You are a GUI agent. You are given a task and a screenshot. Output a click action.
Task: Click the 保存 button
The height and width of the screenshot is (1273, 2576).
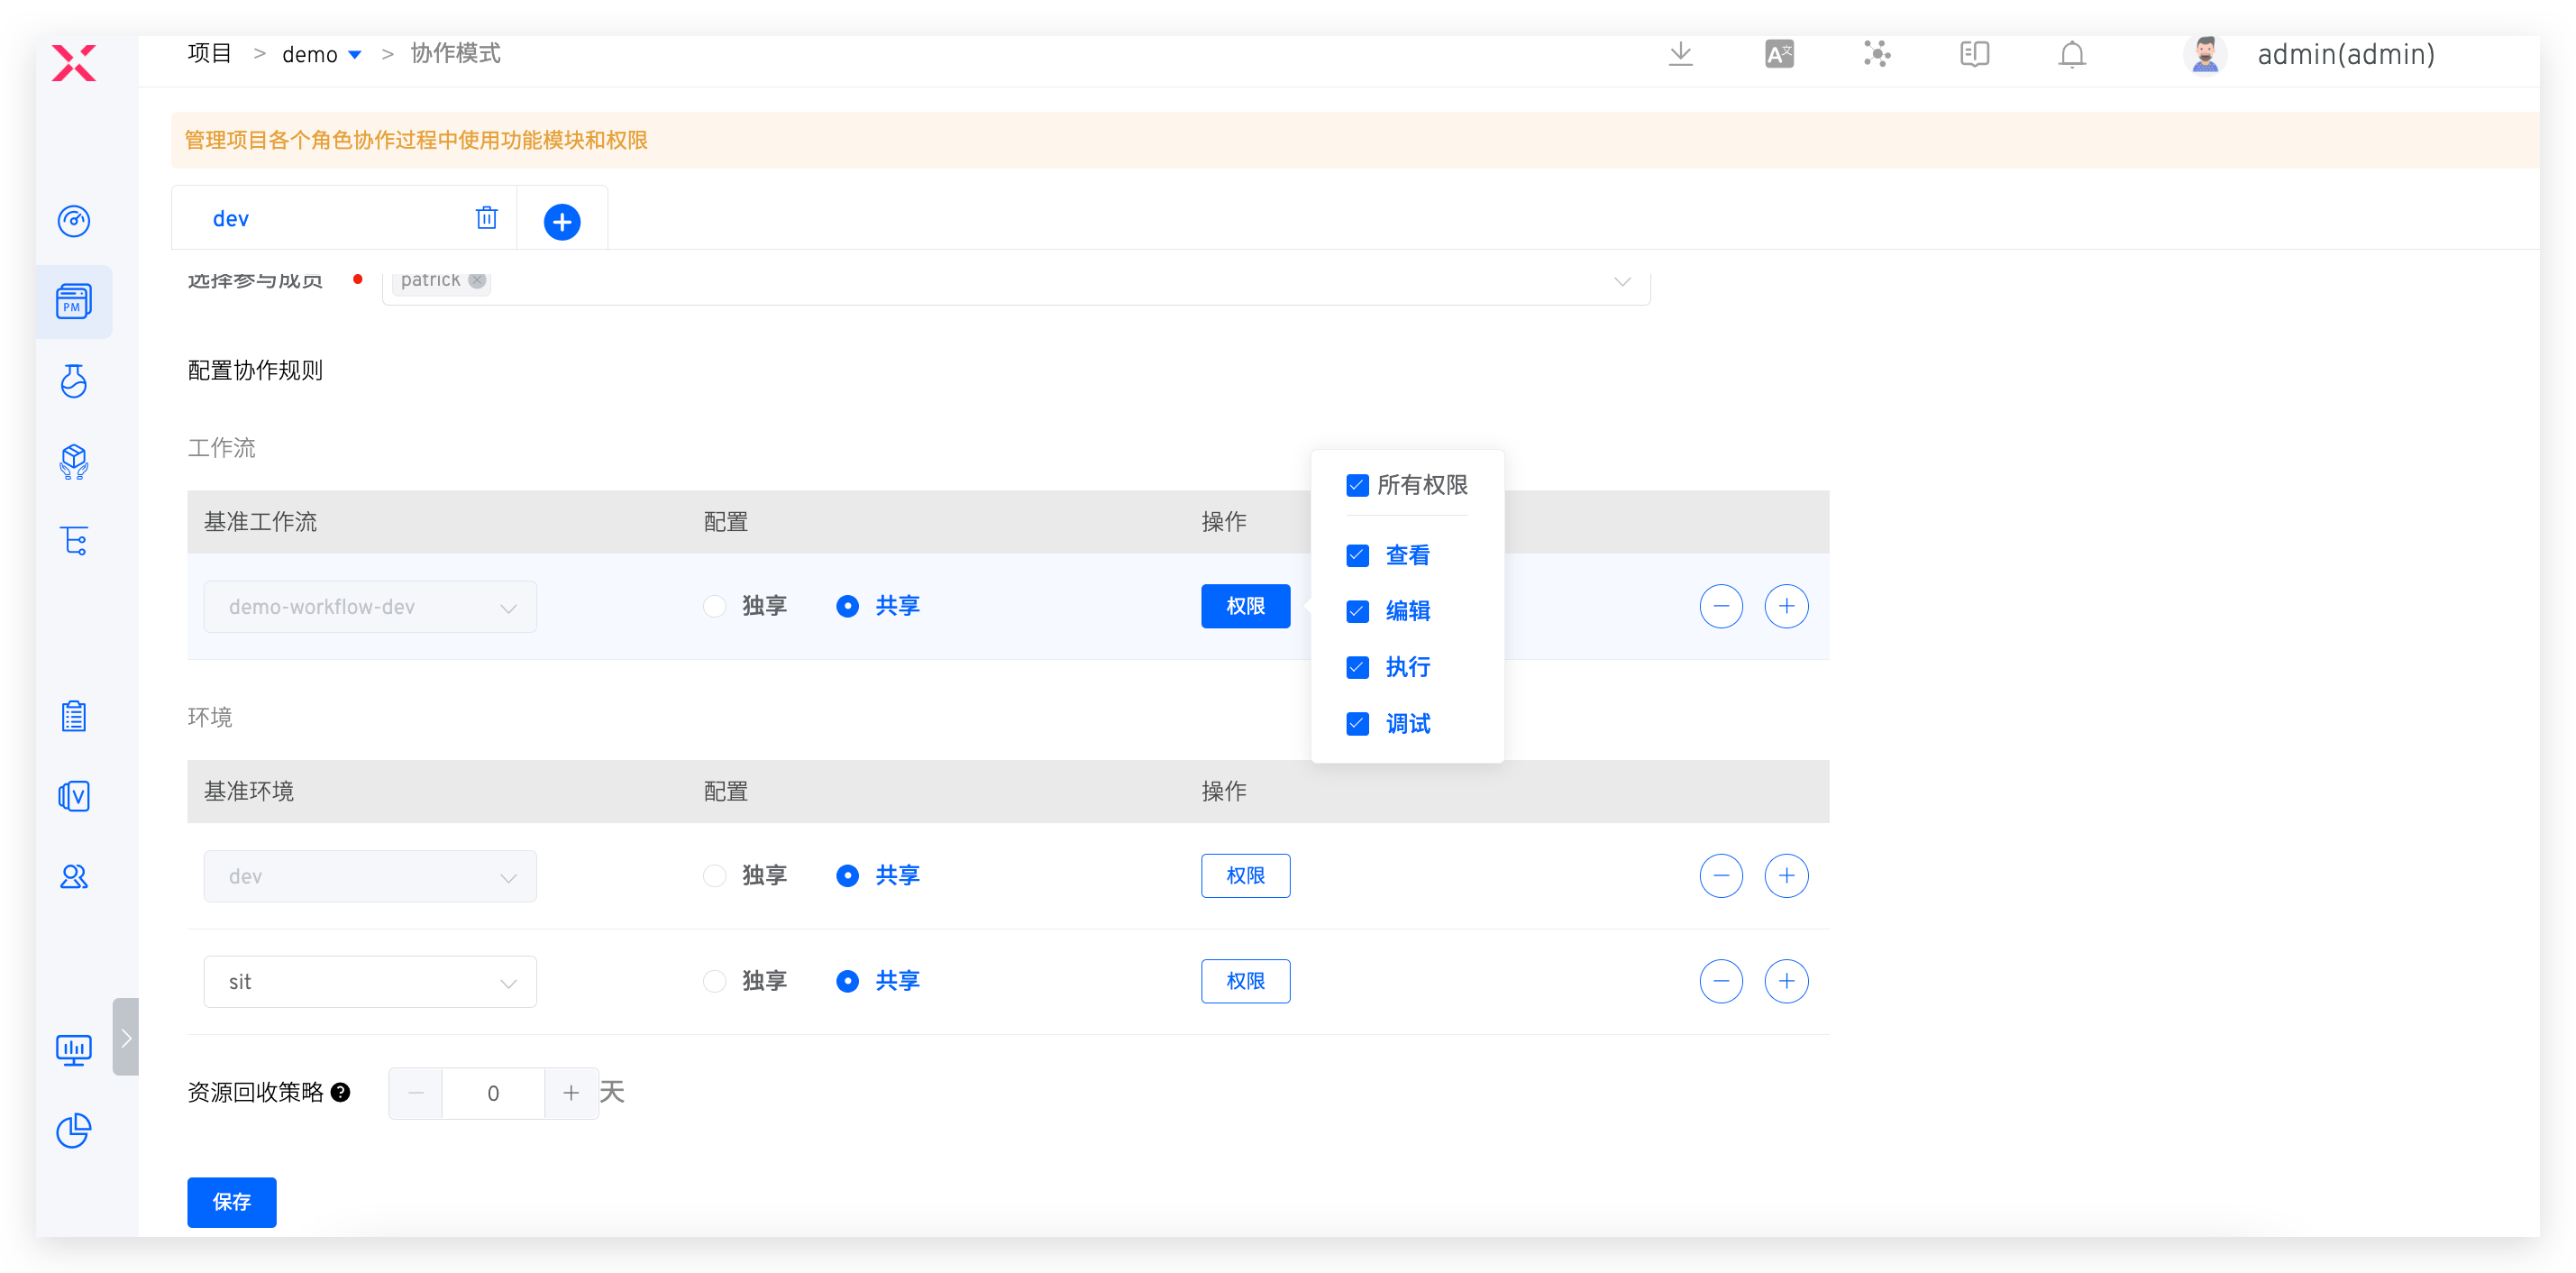coord(231,1202)
